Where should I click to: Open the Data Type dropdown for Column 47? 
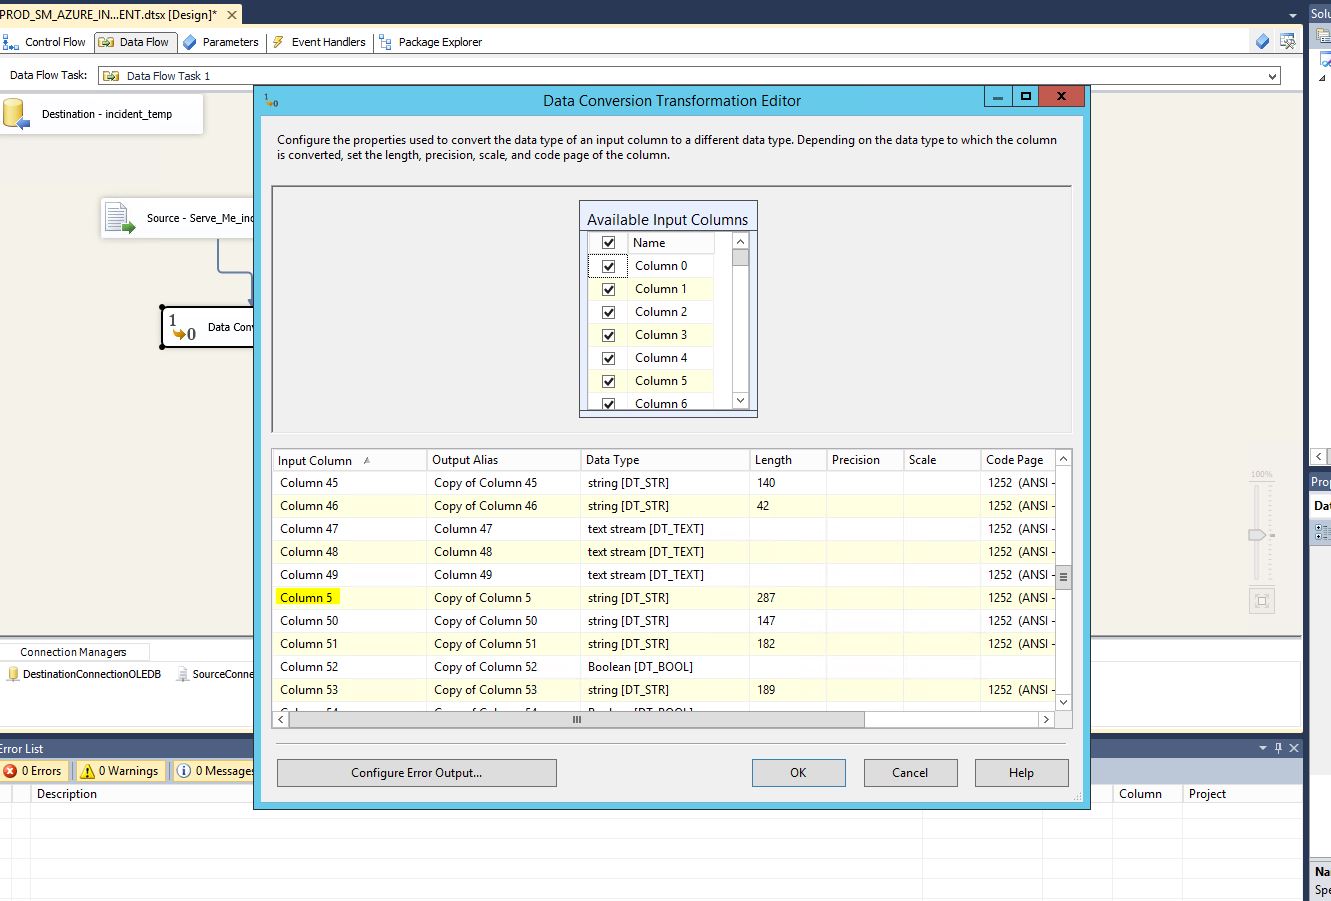(664, 528)
